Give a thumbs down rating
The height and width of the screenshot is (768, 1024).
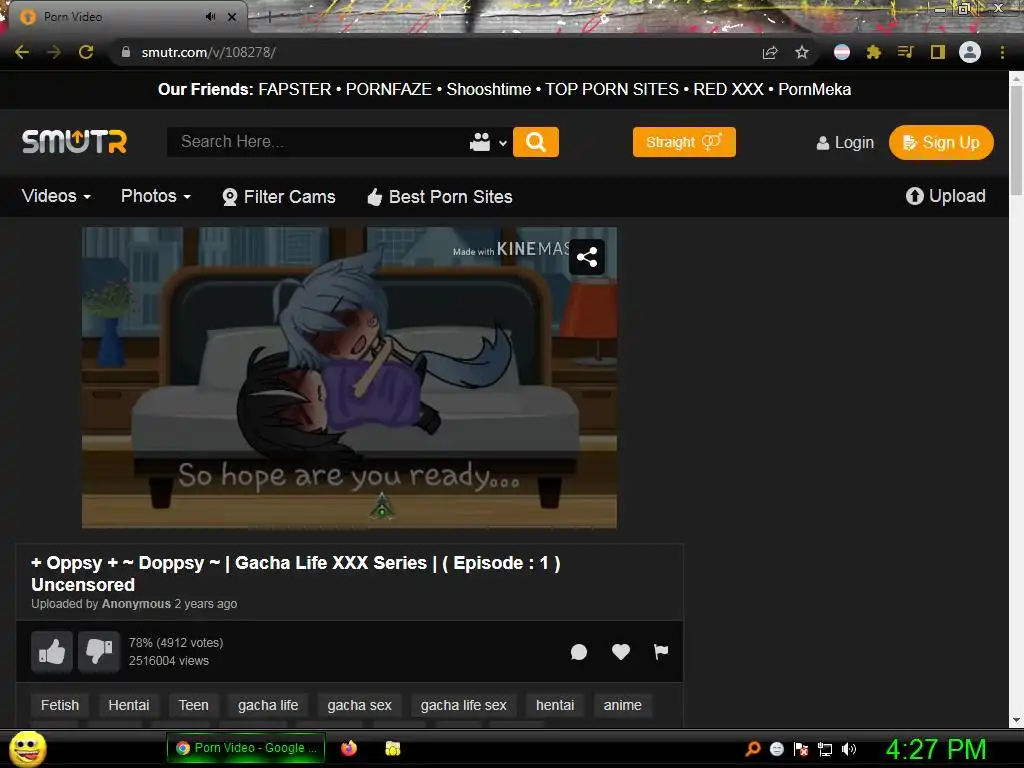tap(99, 651)
